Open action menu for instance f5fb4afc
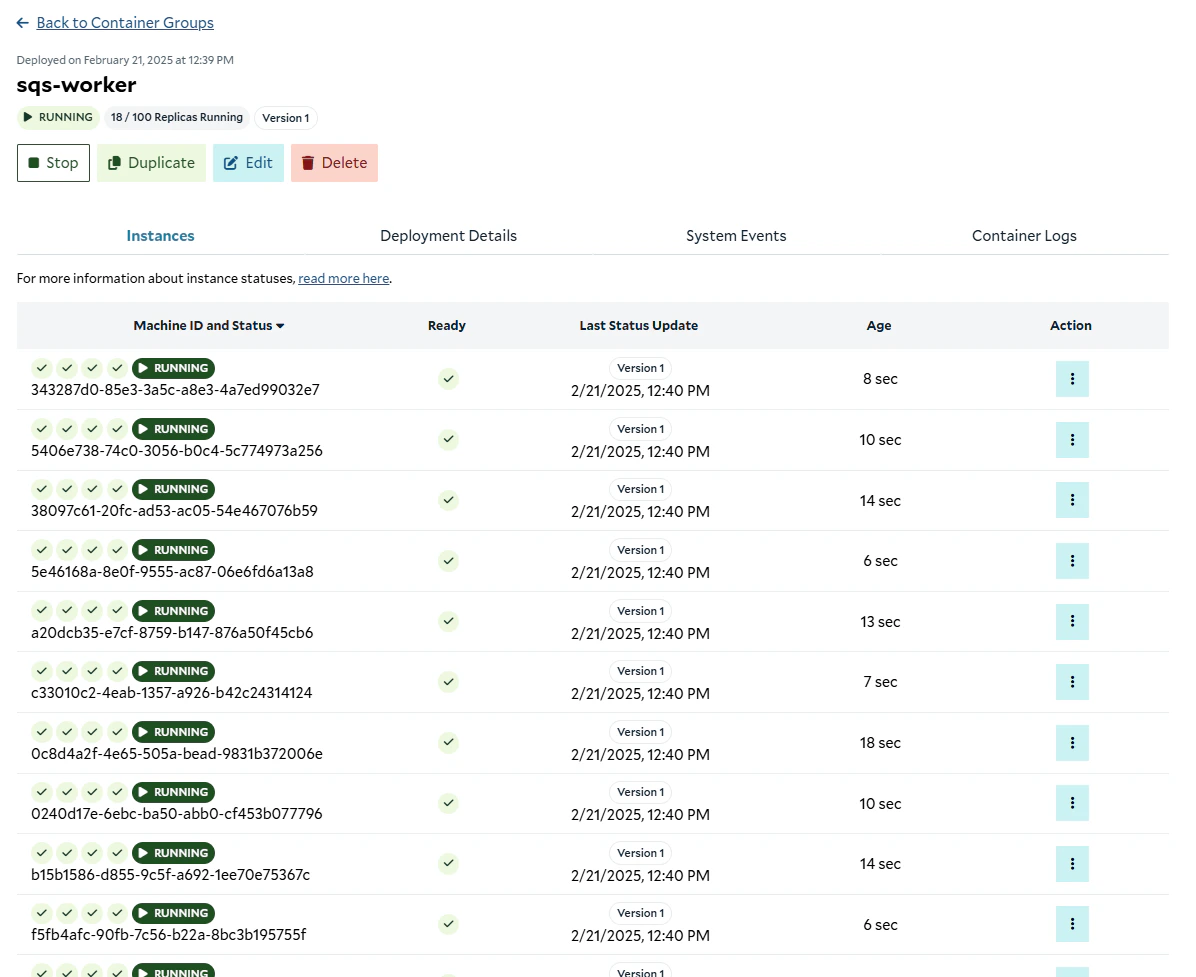This screenshot has width=1196, height=977. tap(1072, 924)
